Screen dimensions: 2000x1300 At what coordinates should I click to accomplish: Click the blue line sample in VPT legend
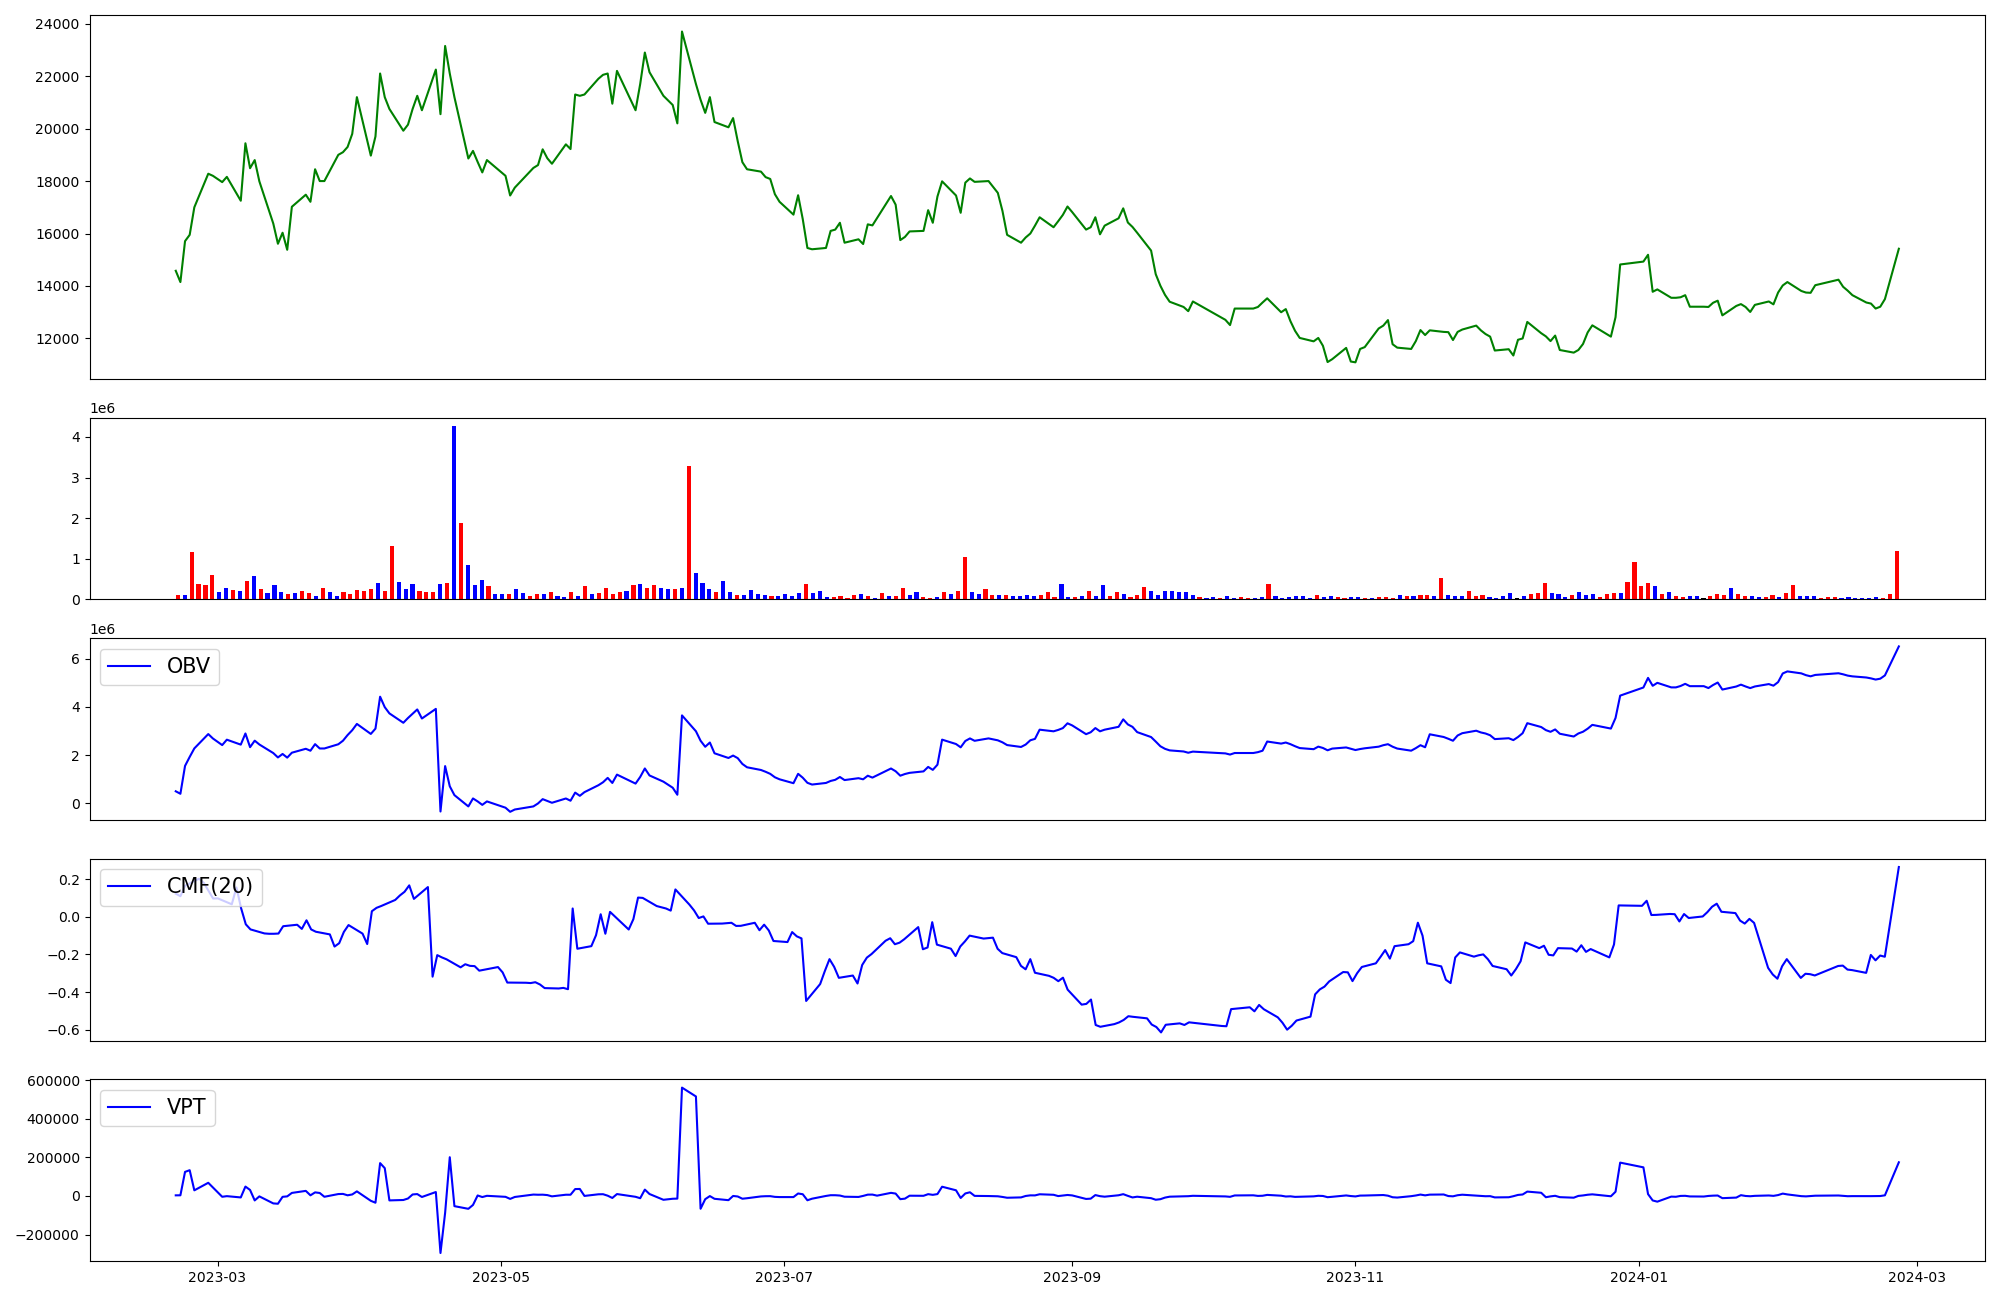pyautogui.click(x=129, y=1107)
